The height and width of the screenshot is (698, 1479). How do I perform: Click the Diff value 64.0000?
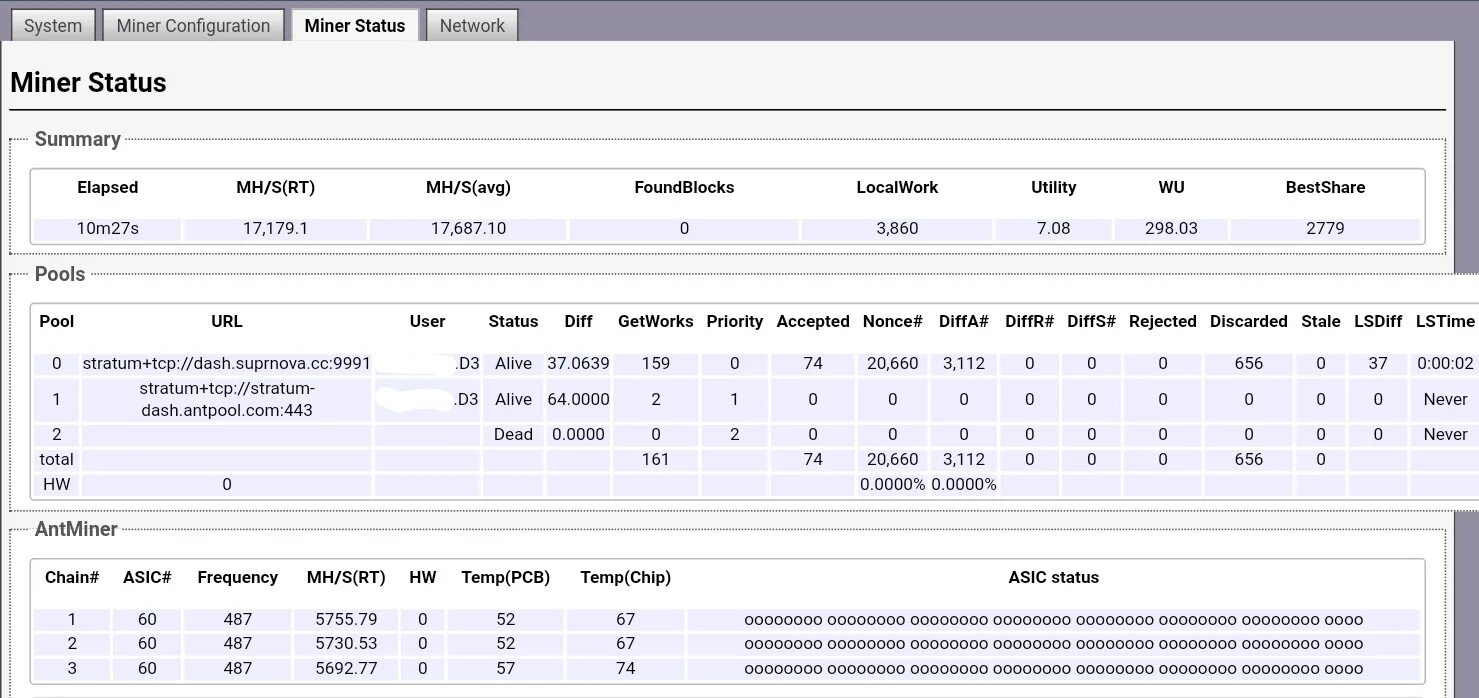pyautogui.click(x=578, y=399)
